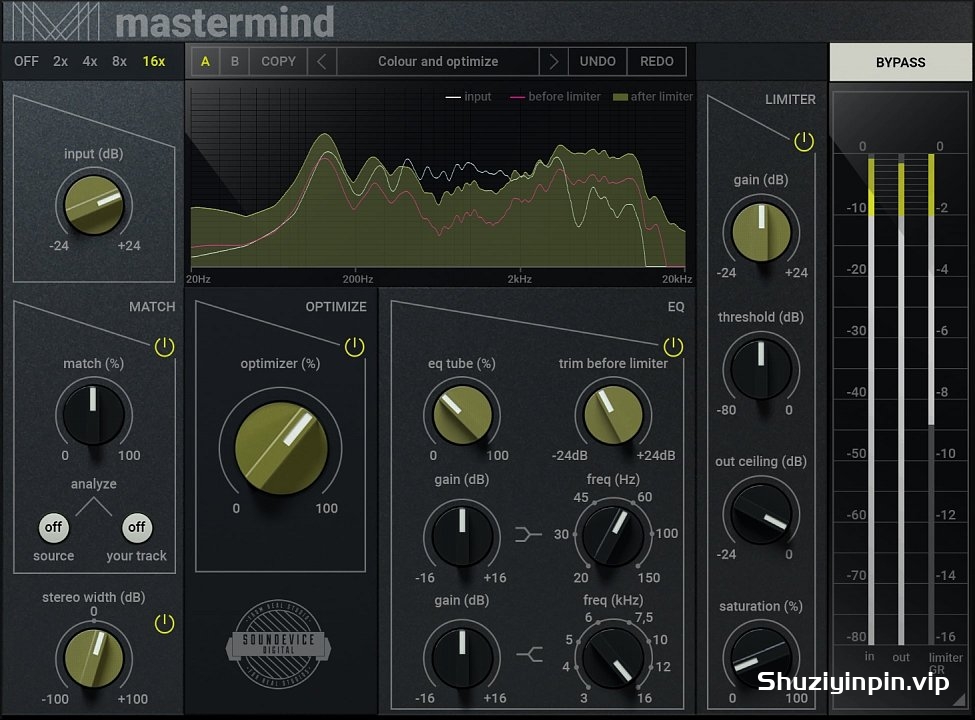Click the 'OPTIMIZE' section title
The height and width of the screenshot is (720, 975).
point(336,307)
